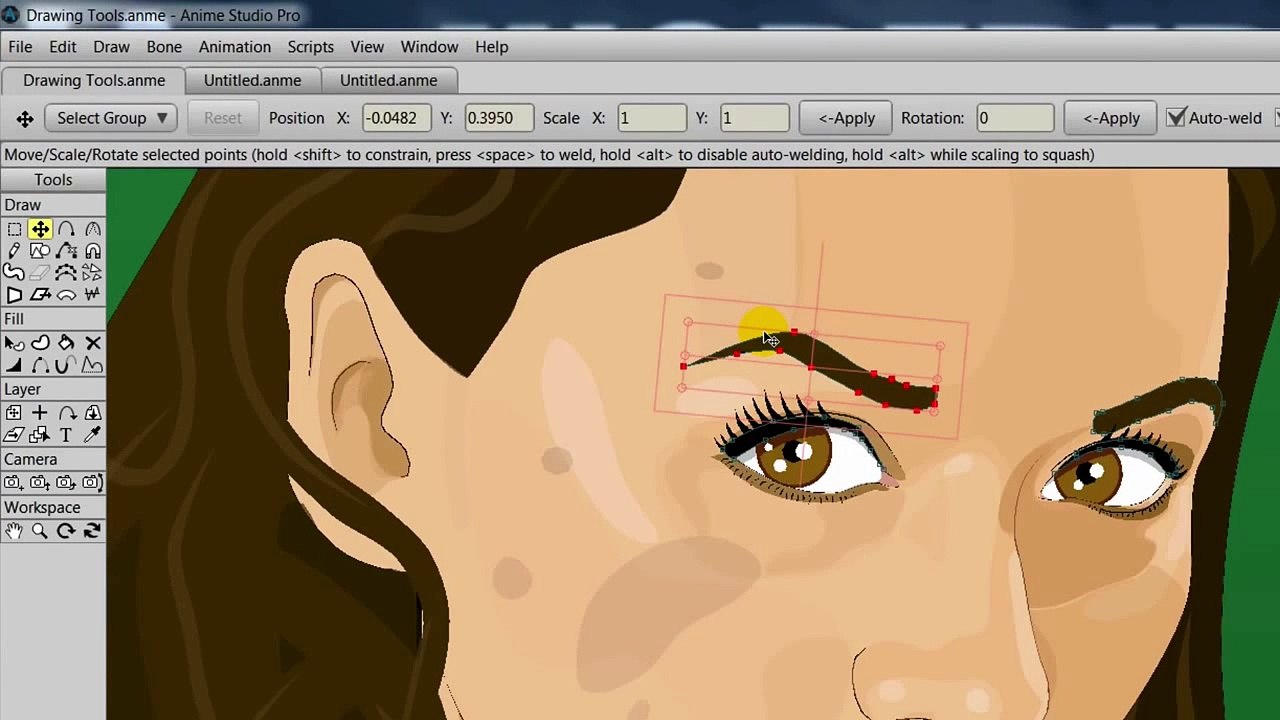This screenshot has width=1280, height=720.
Task: Select the Perspective Points tool
Action: [14, 295]
